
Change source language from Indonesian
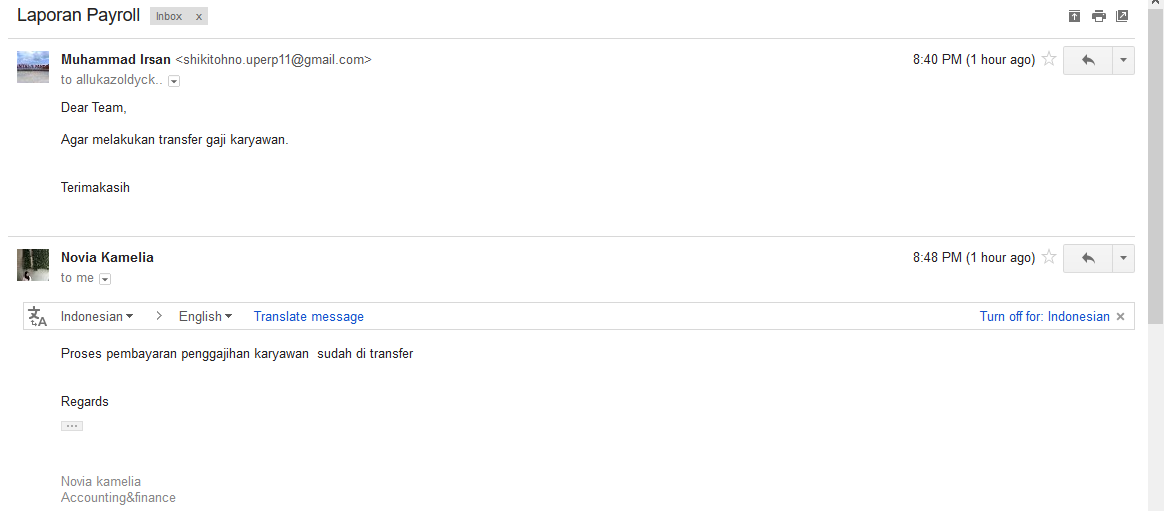point(97,317)
